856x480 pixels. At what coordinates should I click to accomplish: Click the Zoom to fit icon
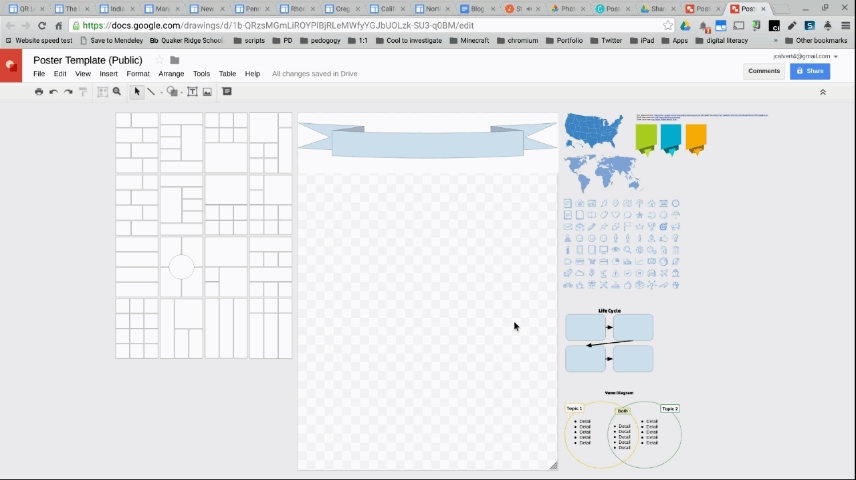(102, 92)
